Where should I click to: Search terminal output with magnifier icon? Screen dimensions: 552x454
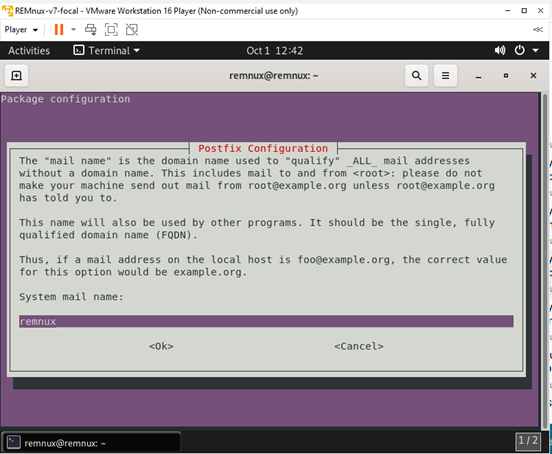pos(416,75)
